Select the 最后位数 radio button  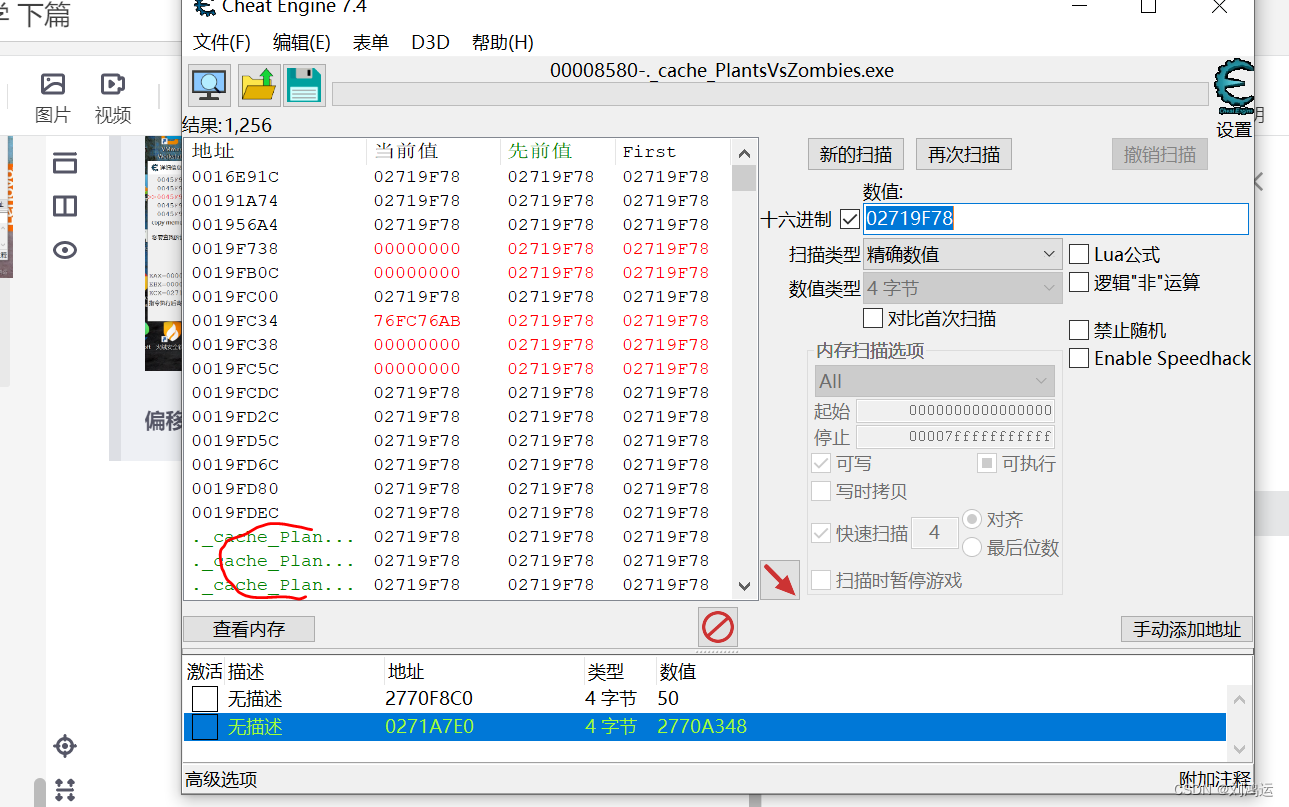coord(972,547)
